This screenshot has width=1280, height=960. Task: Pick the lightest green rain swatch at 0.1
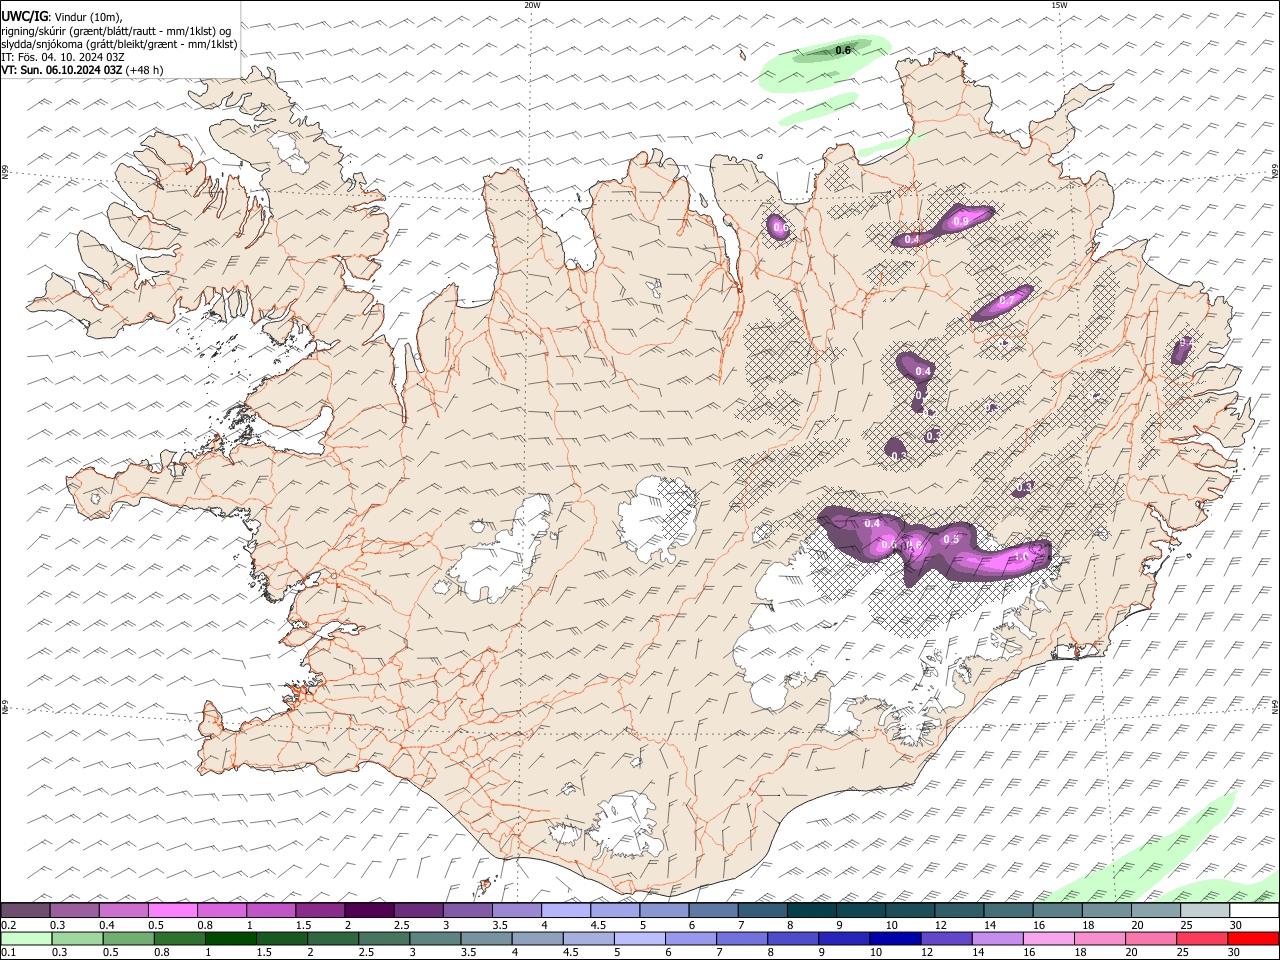pyautogui.click(x=25, y=938)
